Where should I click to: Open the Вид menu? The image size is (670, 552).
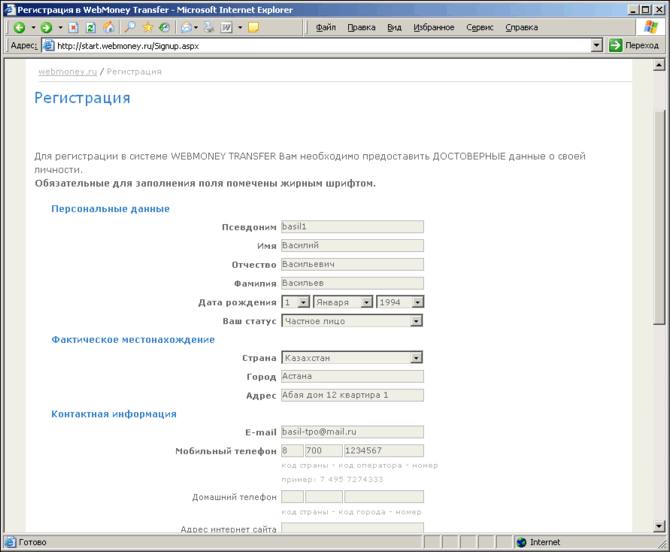(x=394, y=27)
